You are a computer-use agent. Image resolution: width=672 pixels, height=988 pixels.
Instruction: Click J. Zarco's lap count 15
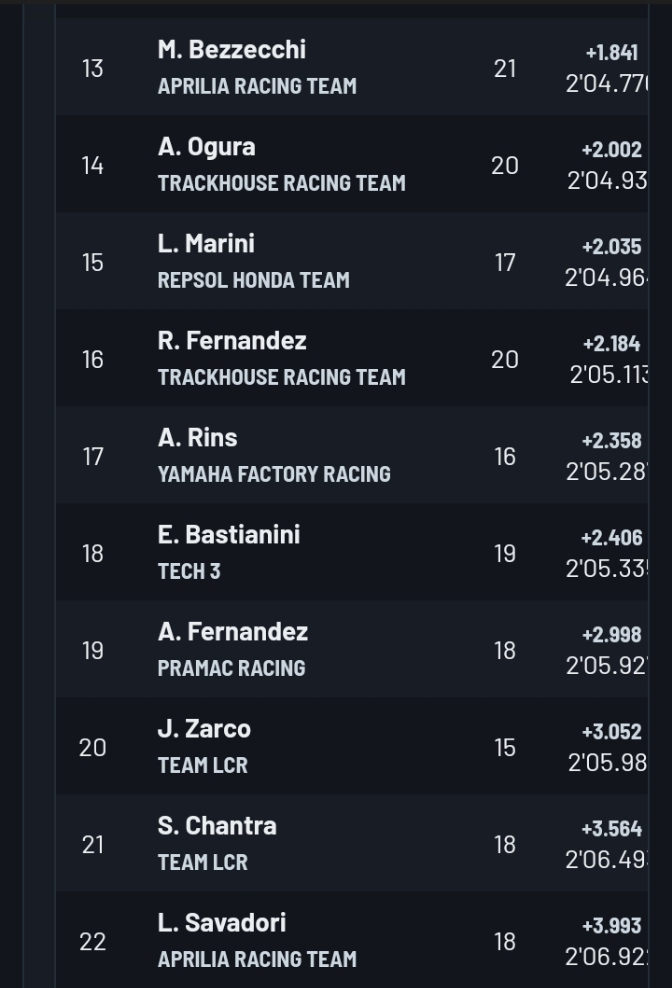tap(505, 747)
